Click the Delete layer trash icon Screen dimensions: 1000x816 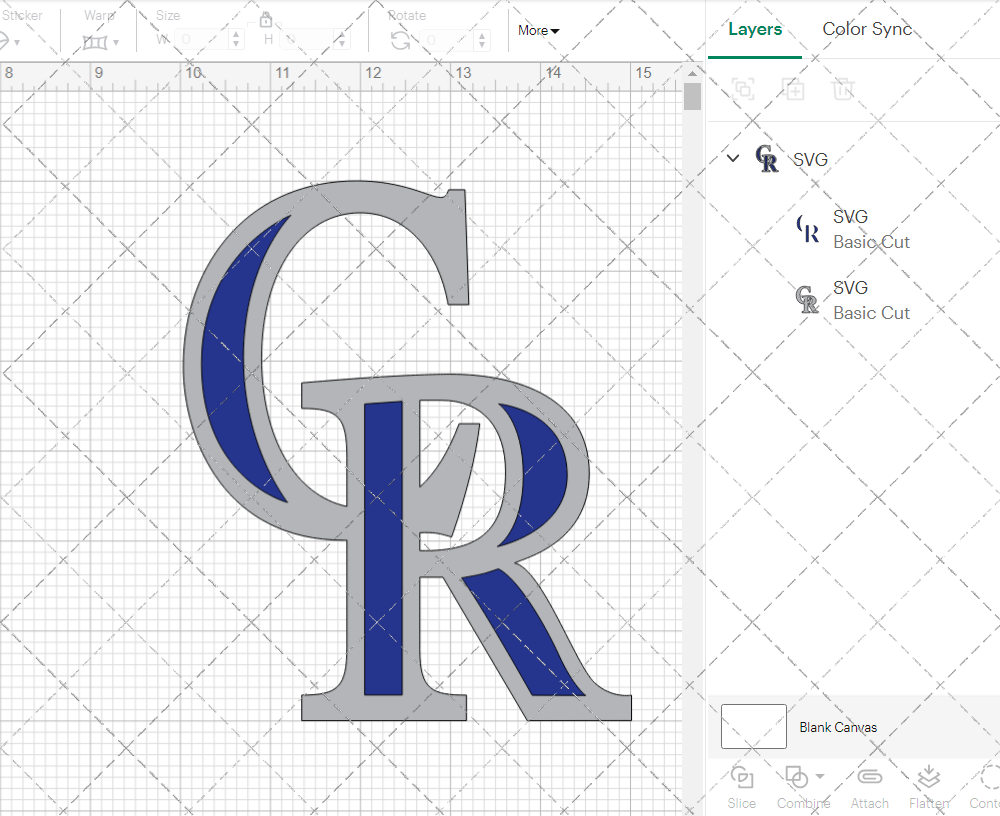tap(842, 89)
